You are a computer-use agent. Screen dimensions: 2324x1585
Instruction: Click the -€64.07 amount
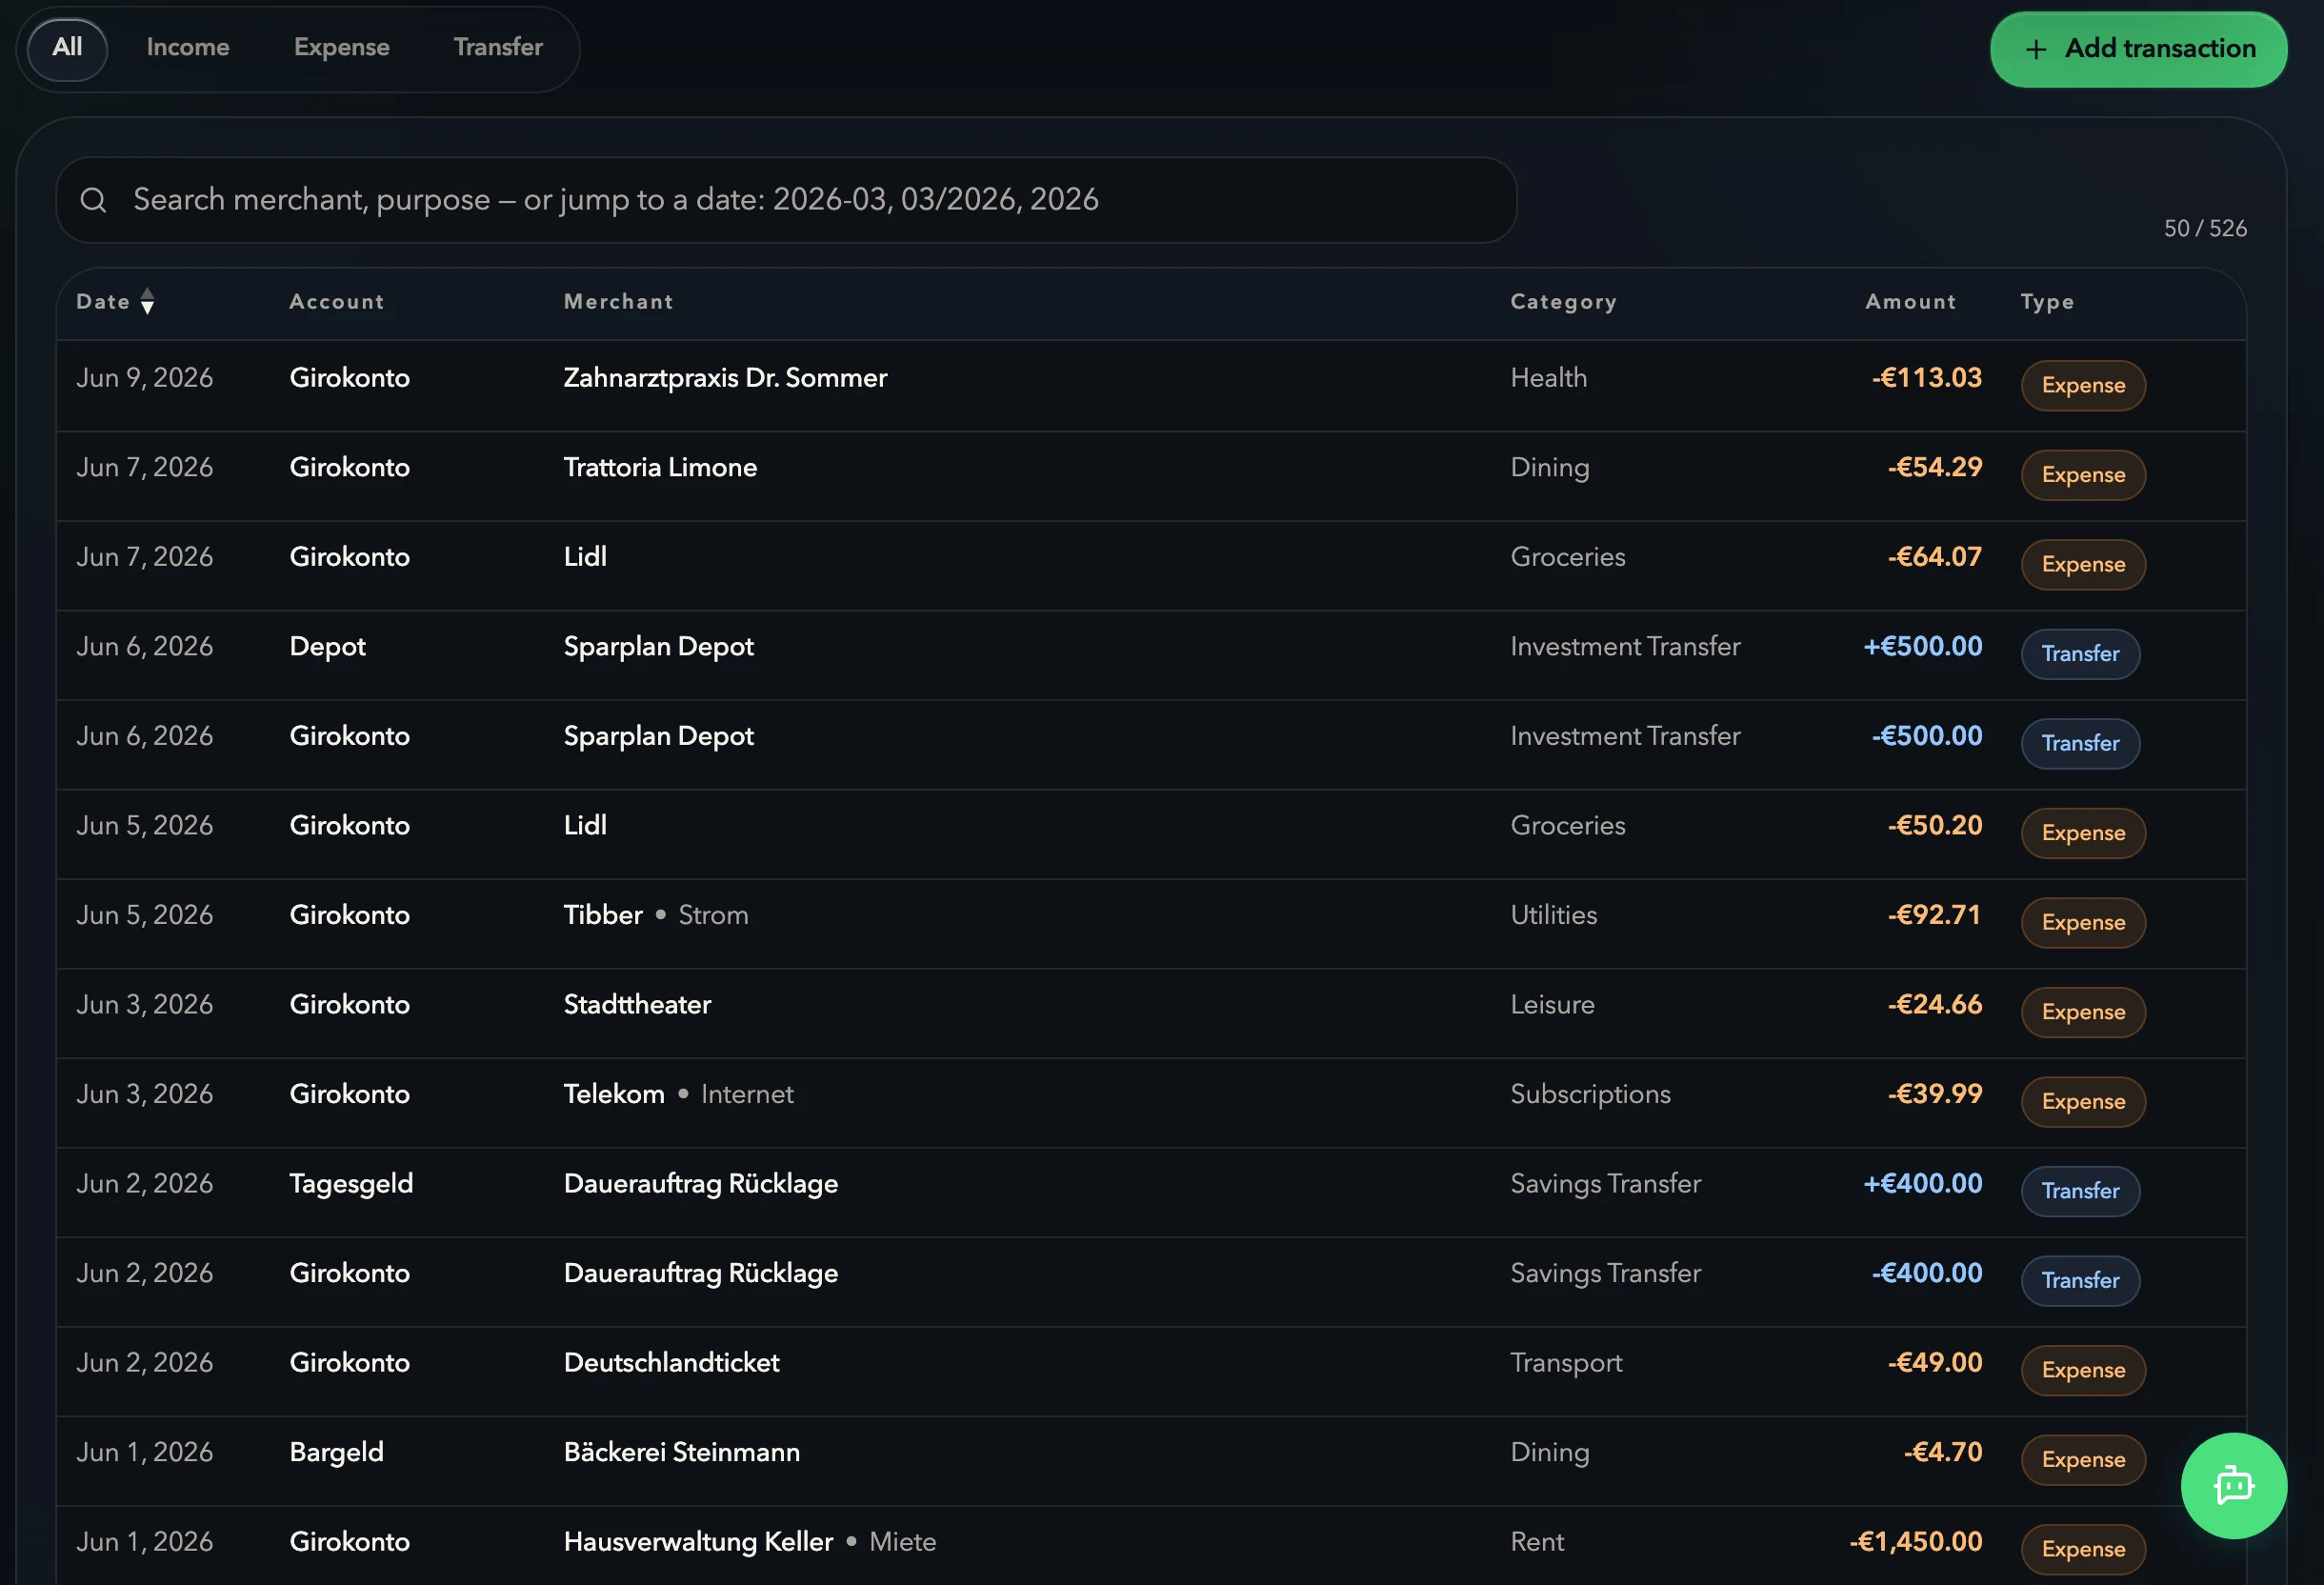coord(1934,557)
